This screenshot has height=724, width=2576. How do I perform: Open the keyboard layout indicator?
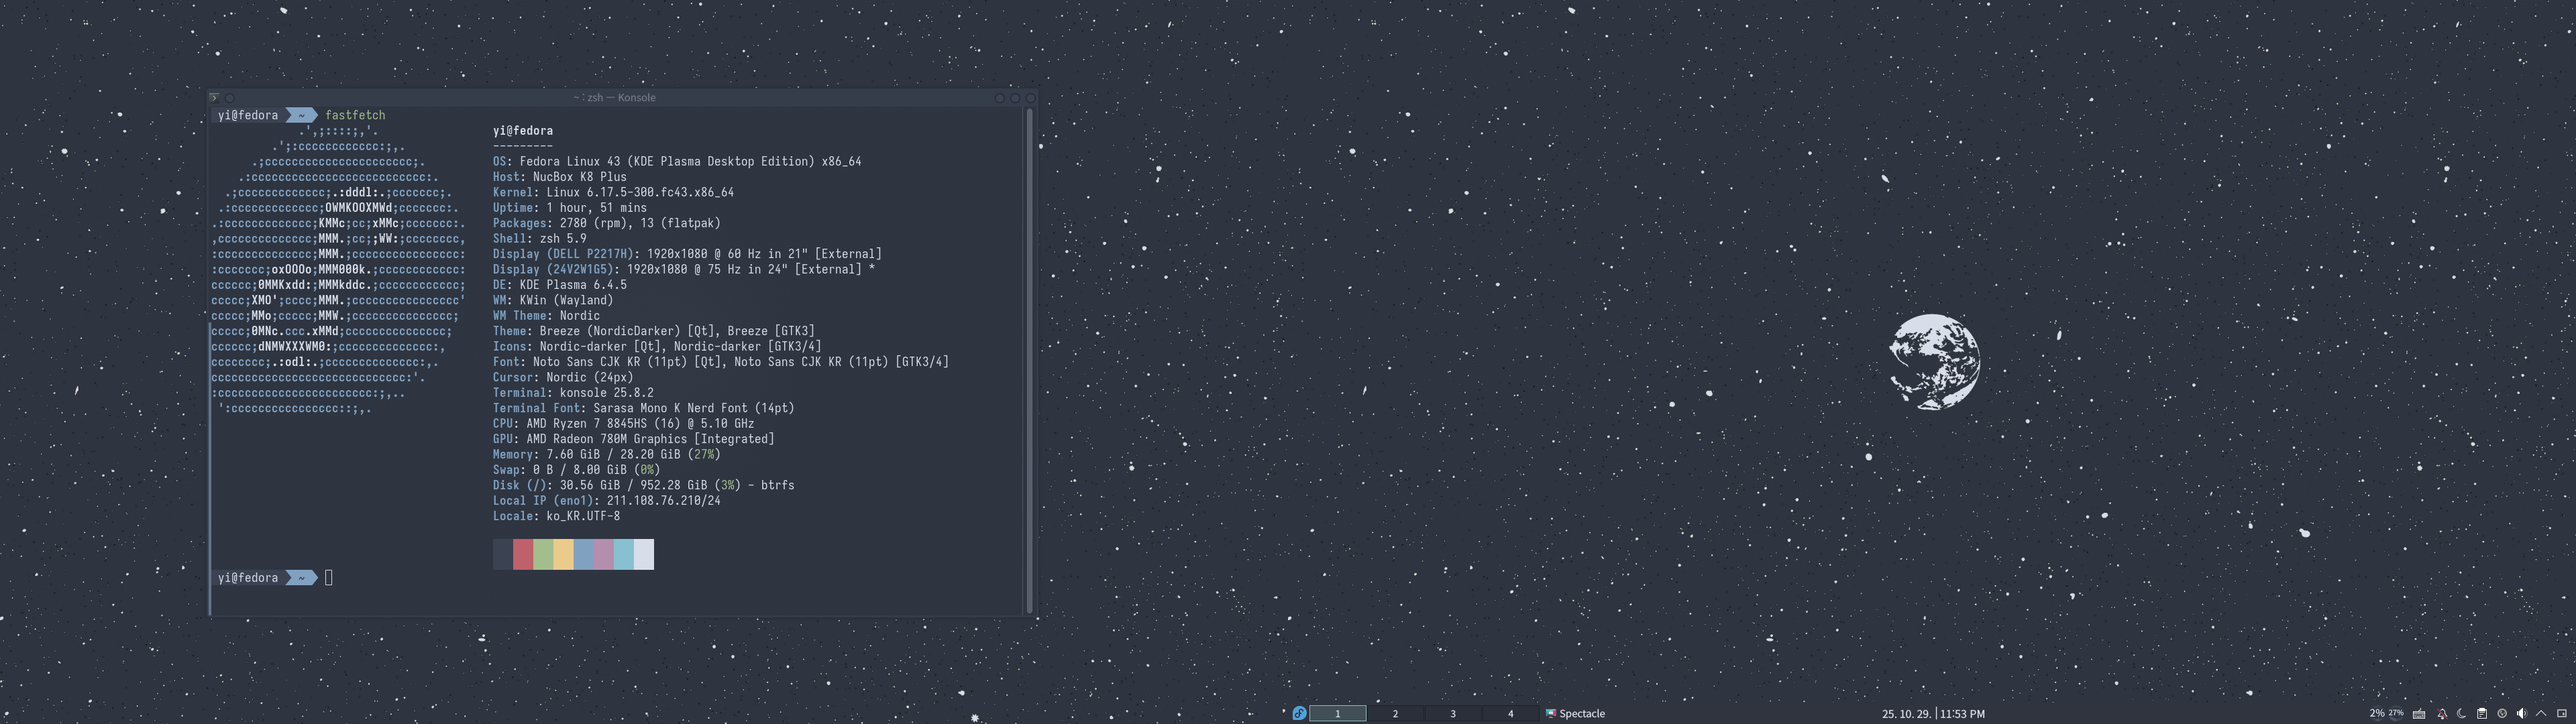(x=2419, y=714)
